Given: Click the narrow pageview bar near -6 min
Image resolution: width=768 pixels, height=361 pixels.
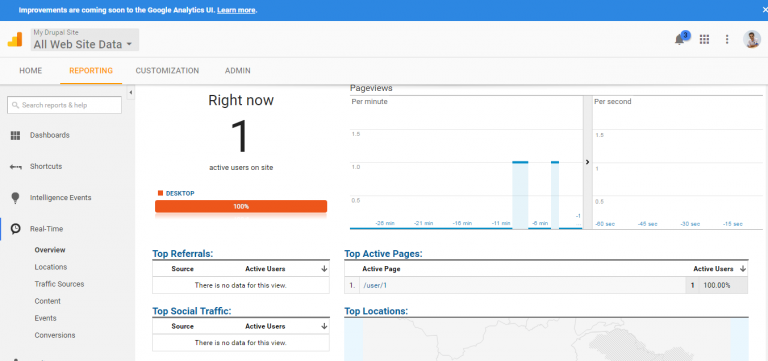Looking at the screenshot, I should coord(555,195).
